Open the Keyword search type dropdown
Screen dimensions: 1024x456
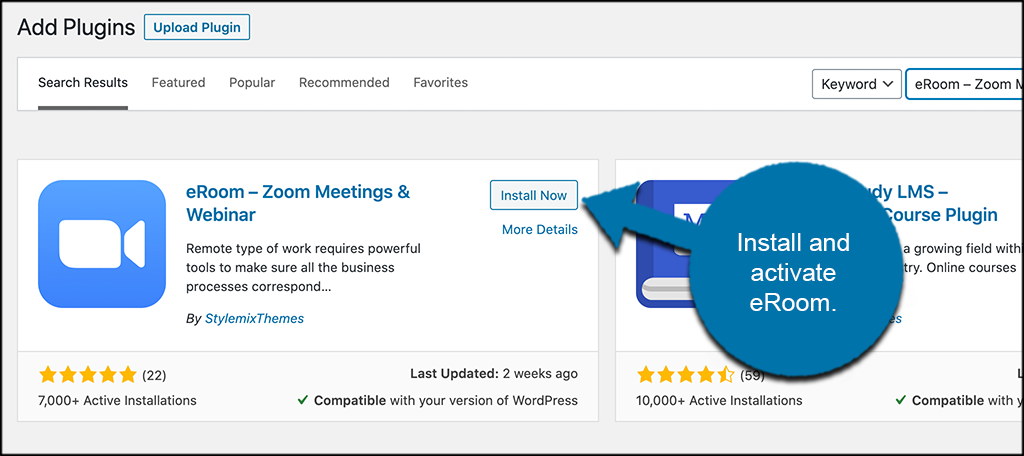pyautogui.click(x=857, y=84)
